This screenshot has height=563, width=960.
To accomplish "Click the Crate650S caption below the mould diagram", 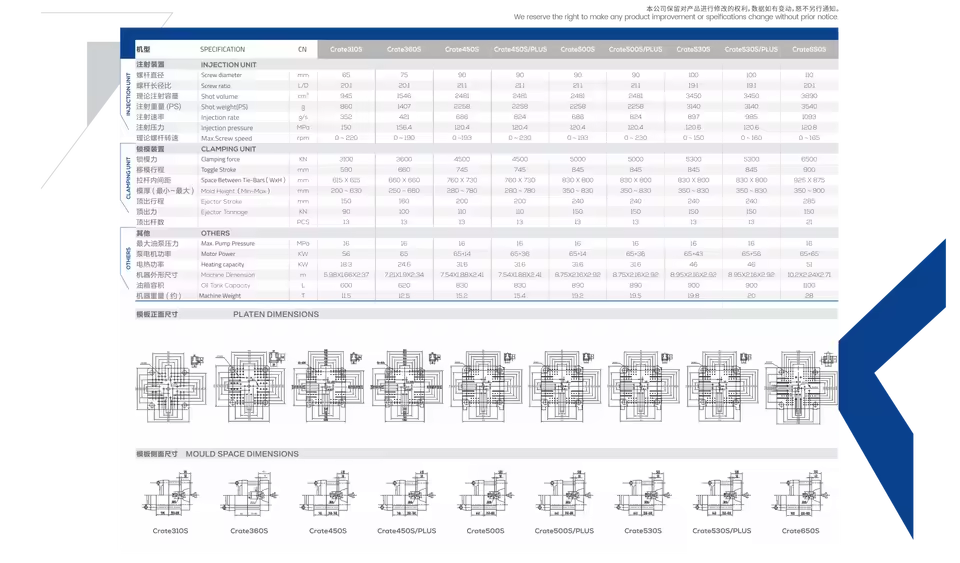I will coord(800,531).
